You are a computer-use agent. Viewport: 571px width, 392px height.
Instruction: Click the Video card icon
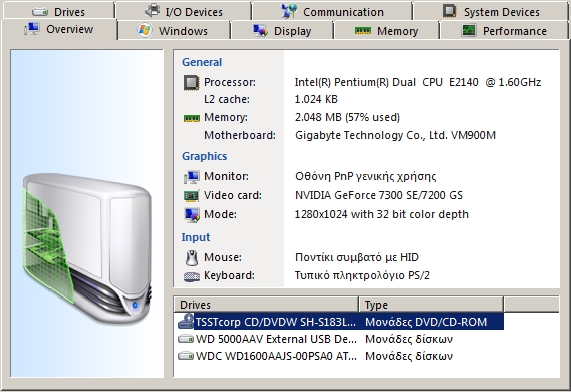click(192, 196)
